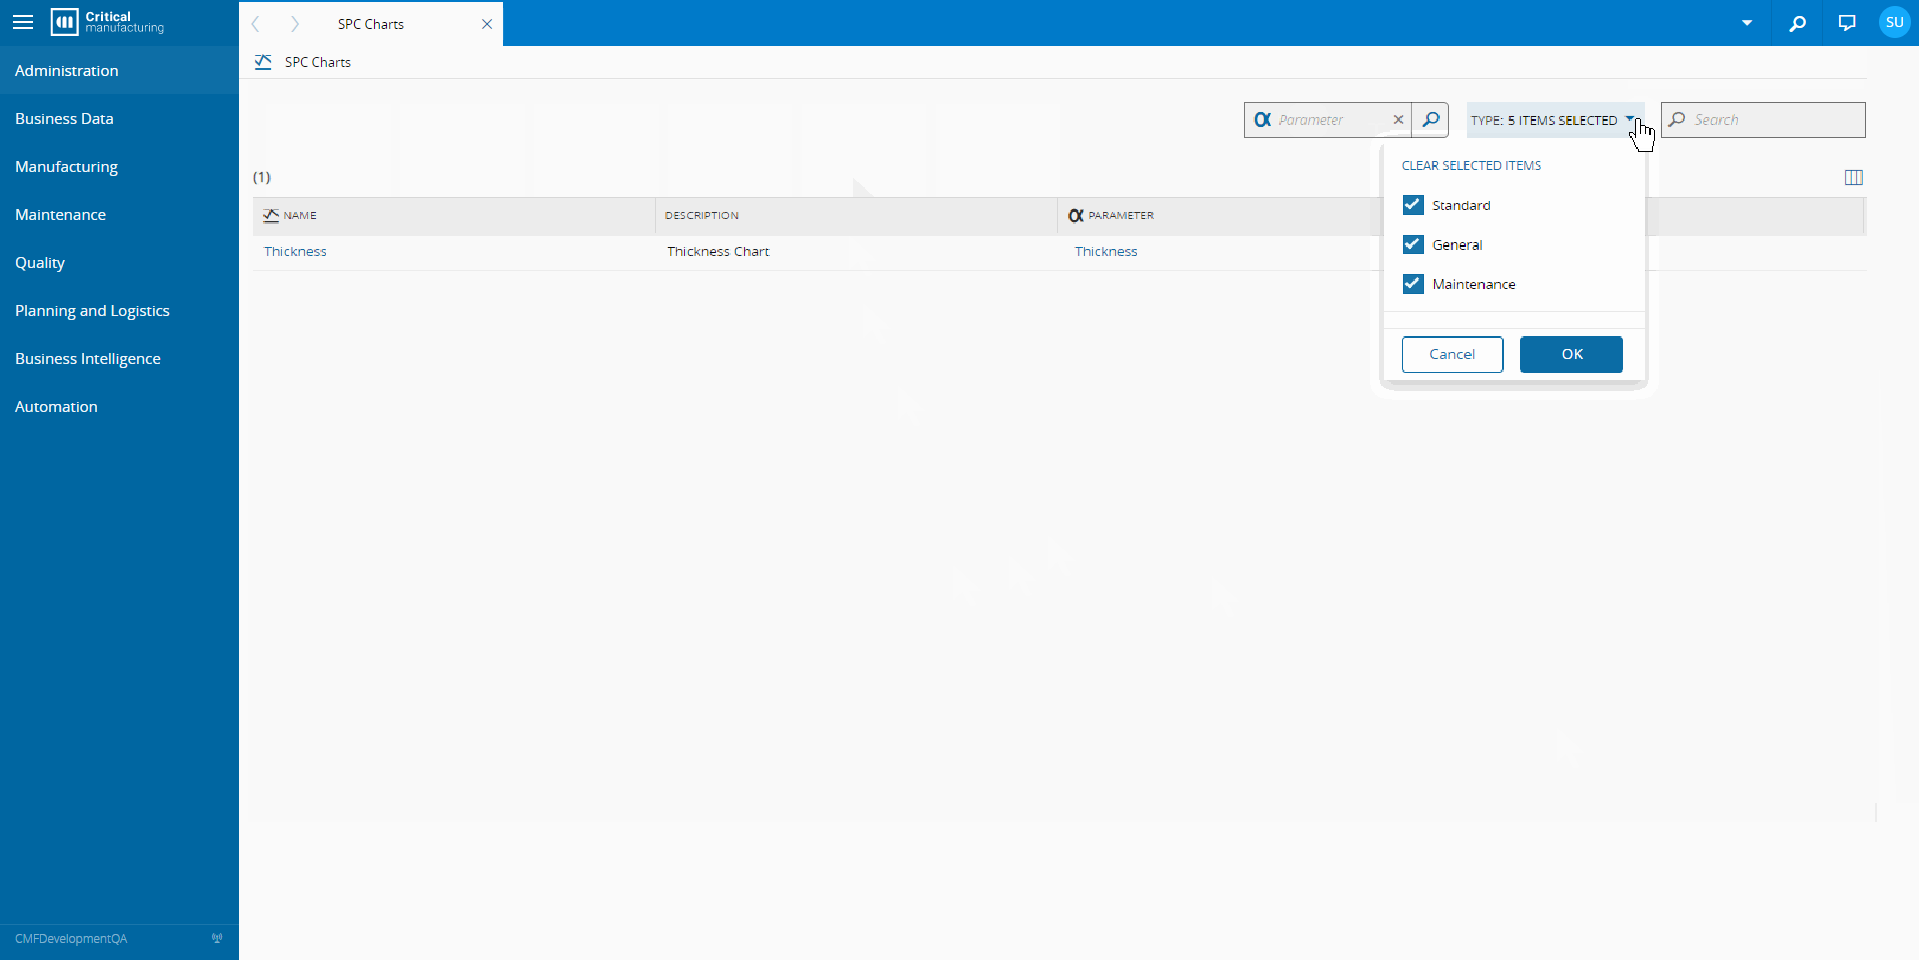Screen dimensions: 1919x960
Task: Clear the Parameter filter with X
Action: (x=1398, y=120)
